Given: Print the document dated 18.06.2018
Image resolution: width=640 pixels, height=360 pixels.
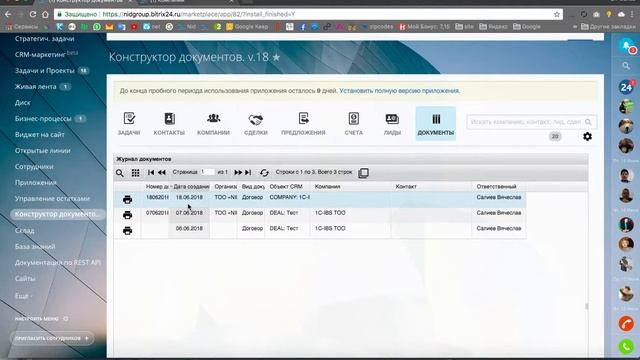Looking at the screenshot, I should tap(127, 199).
